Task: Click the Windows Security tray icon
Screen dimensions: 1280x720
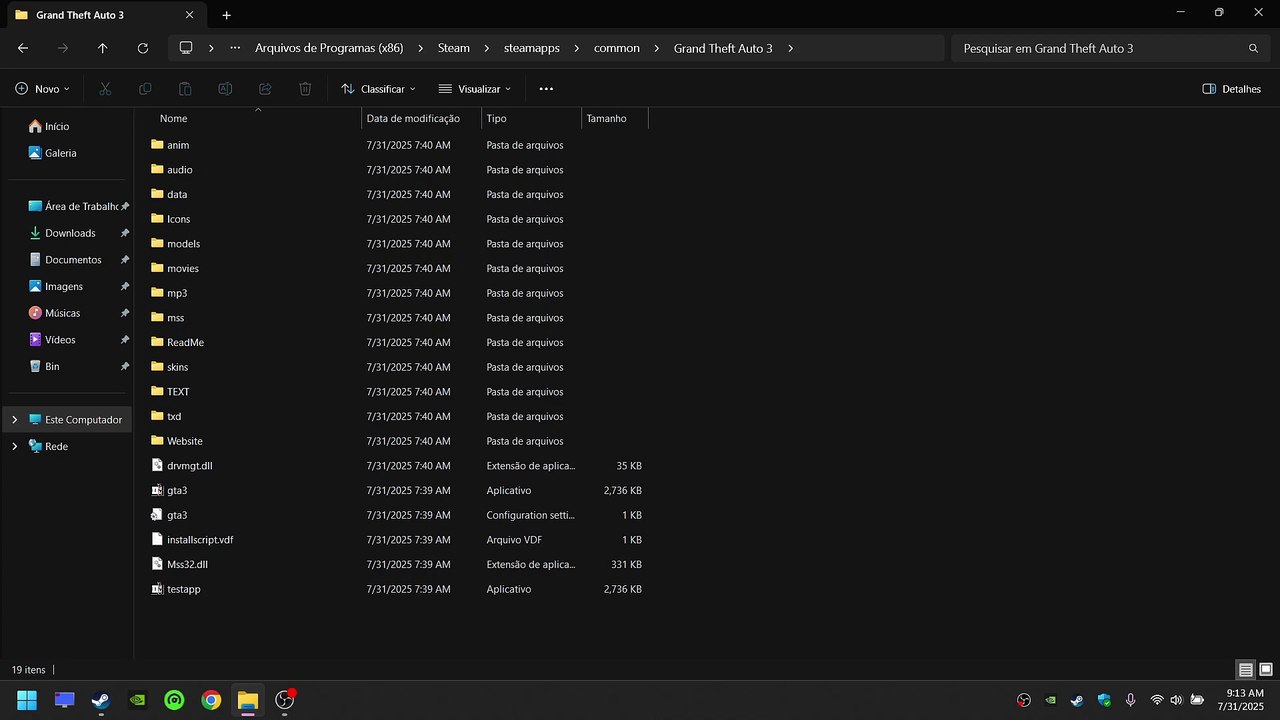Action: click(x=1104, y=700)
